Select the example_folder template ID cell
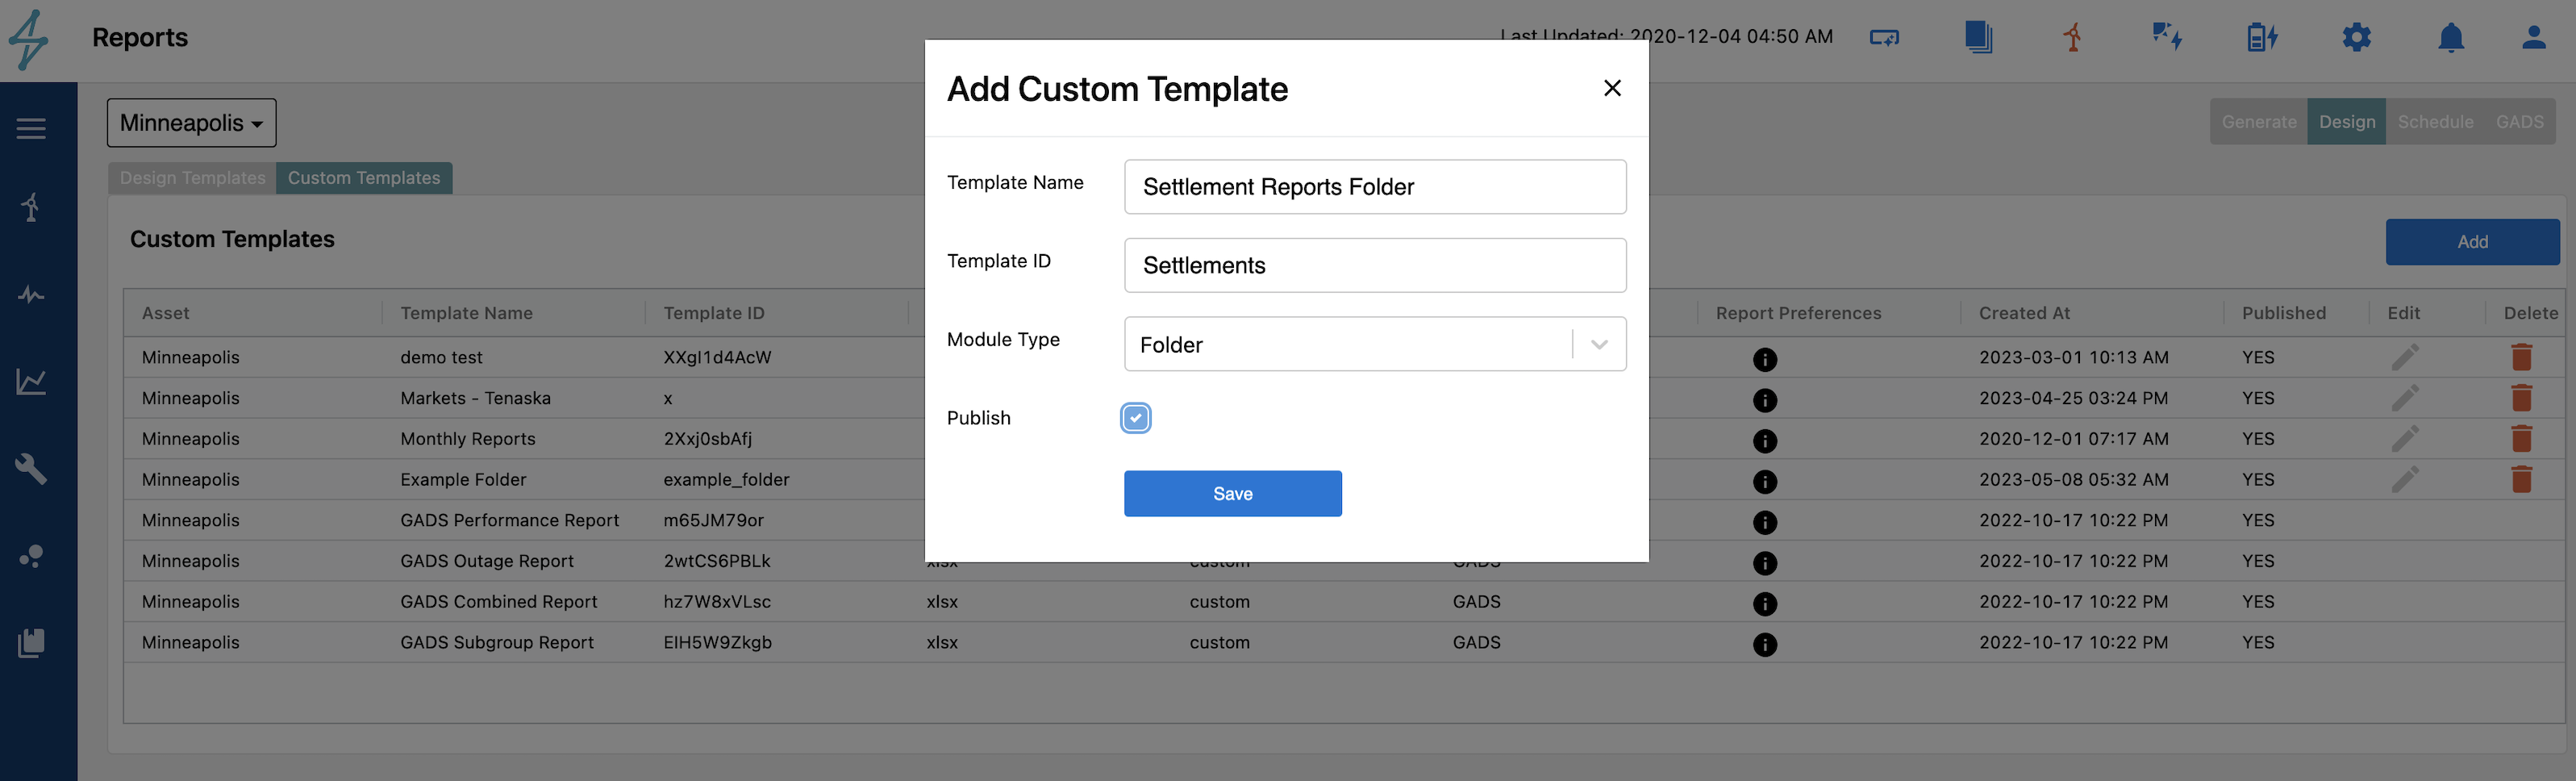Viewport: 2576px width, 781px height. coord(726,480)
